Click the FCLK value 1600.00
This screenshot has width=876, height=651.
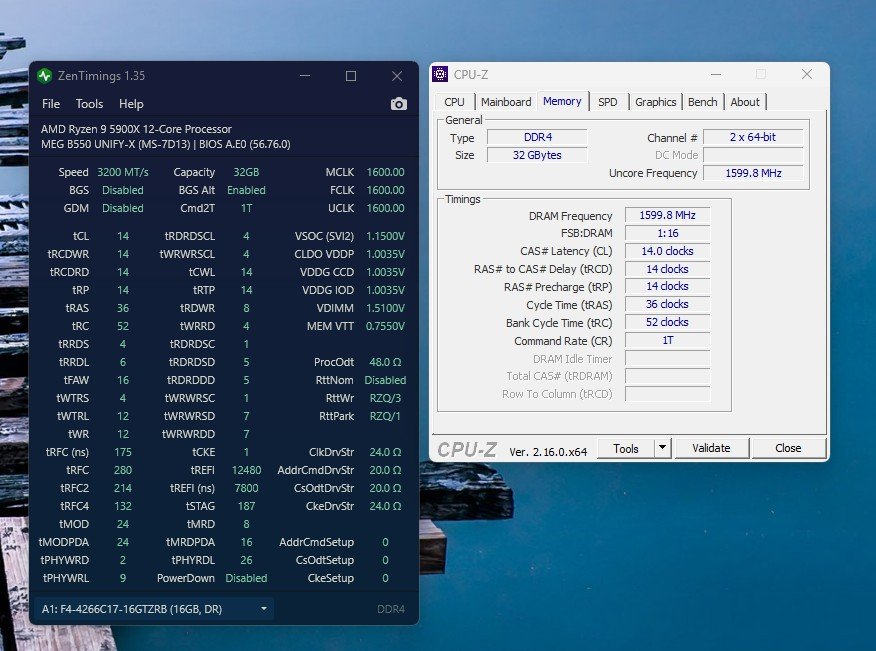point(385,190)
